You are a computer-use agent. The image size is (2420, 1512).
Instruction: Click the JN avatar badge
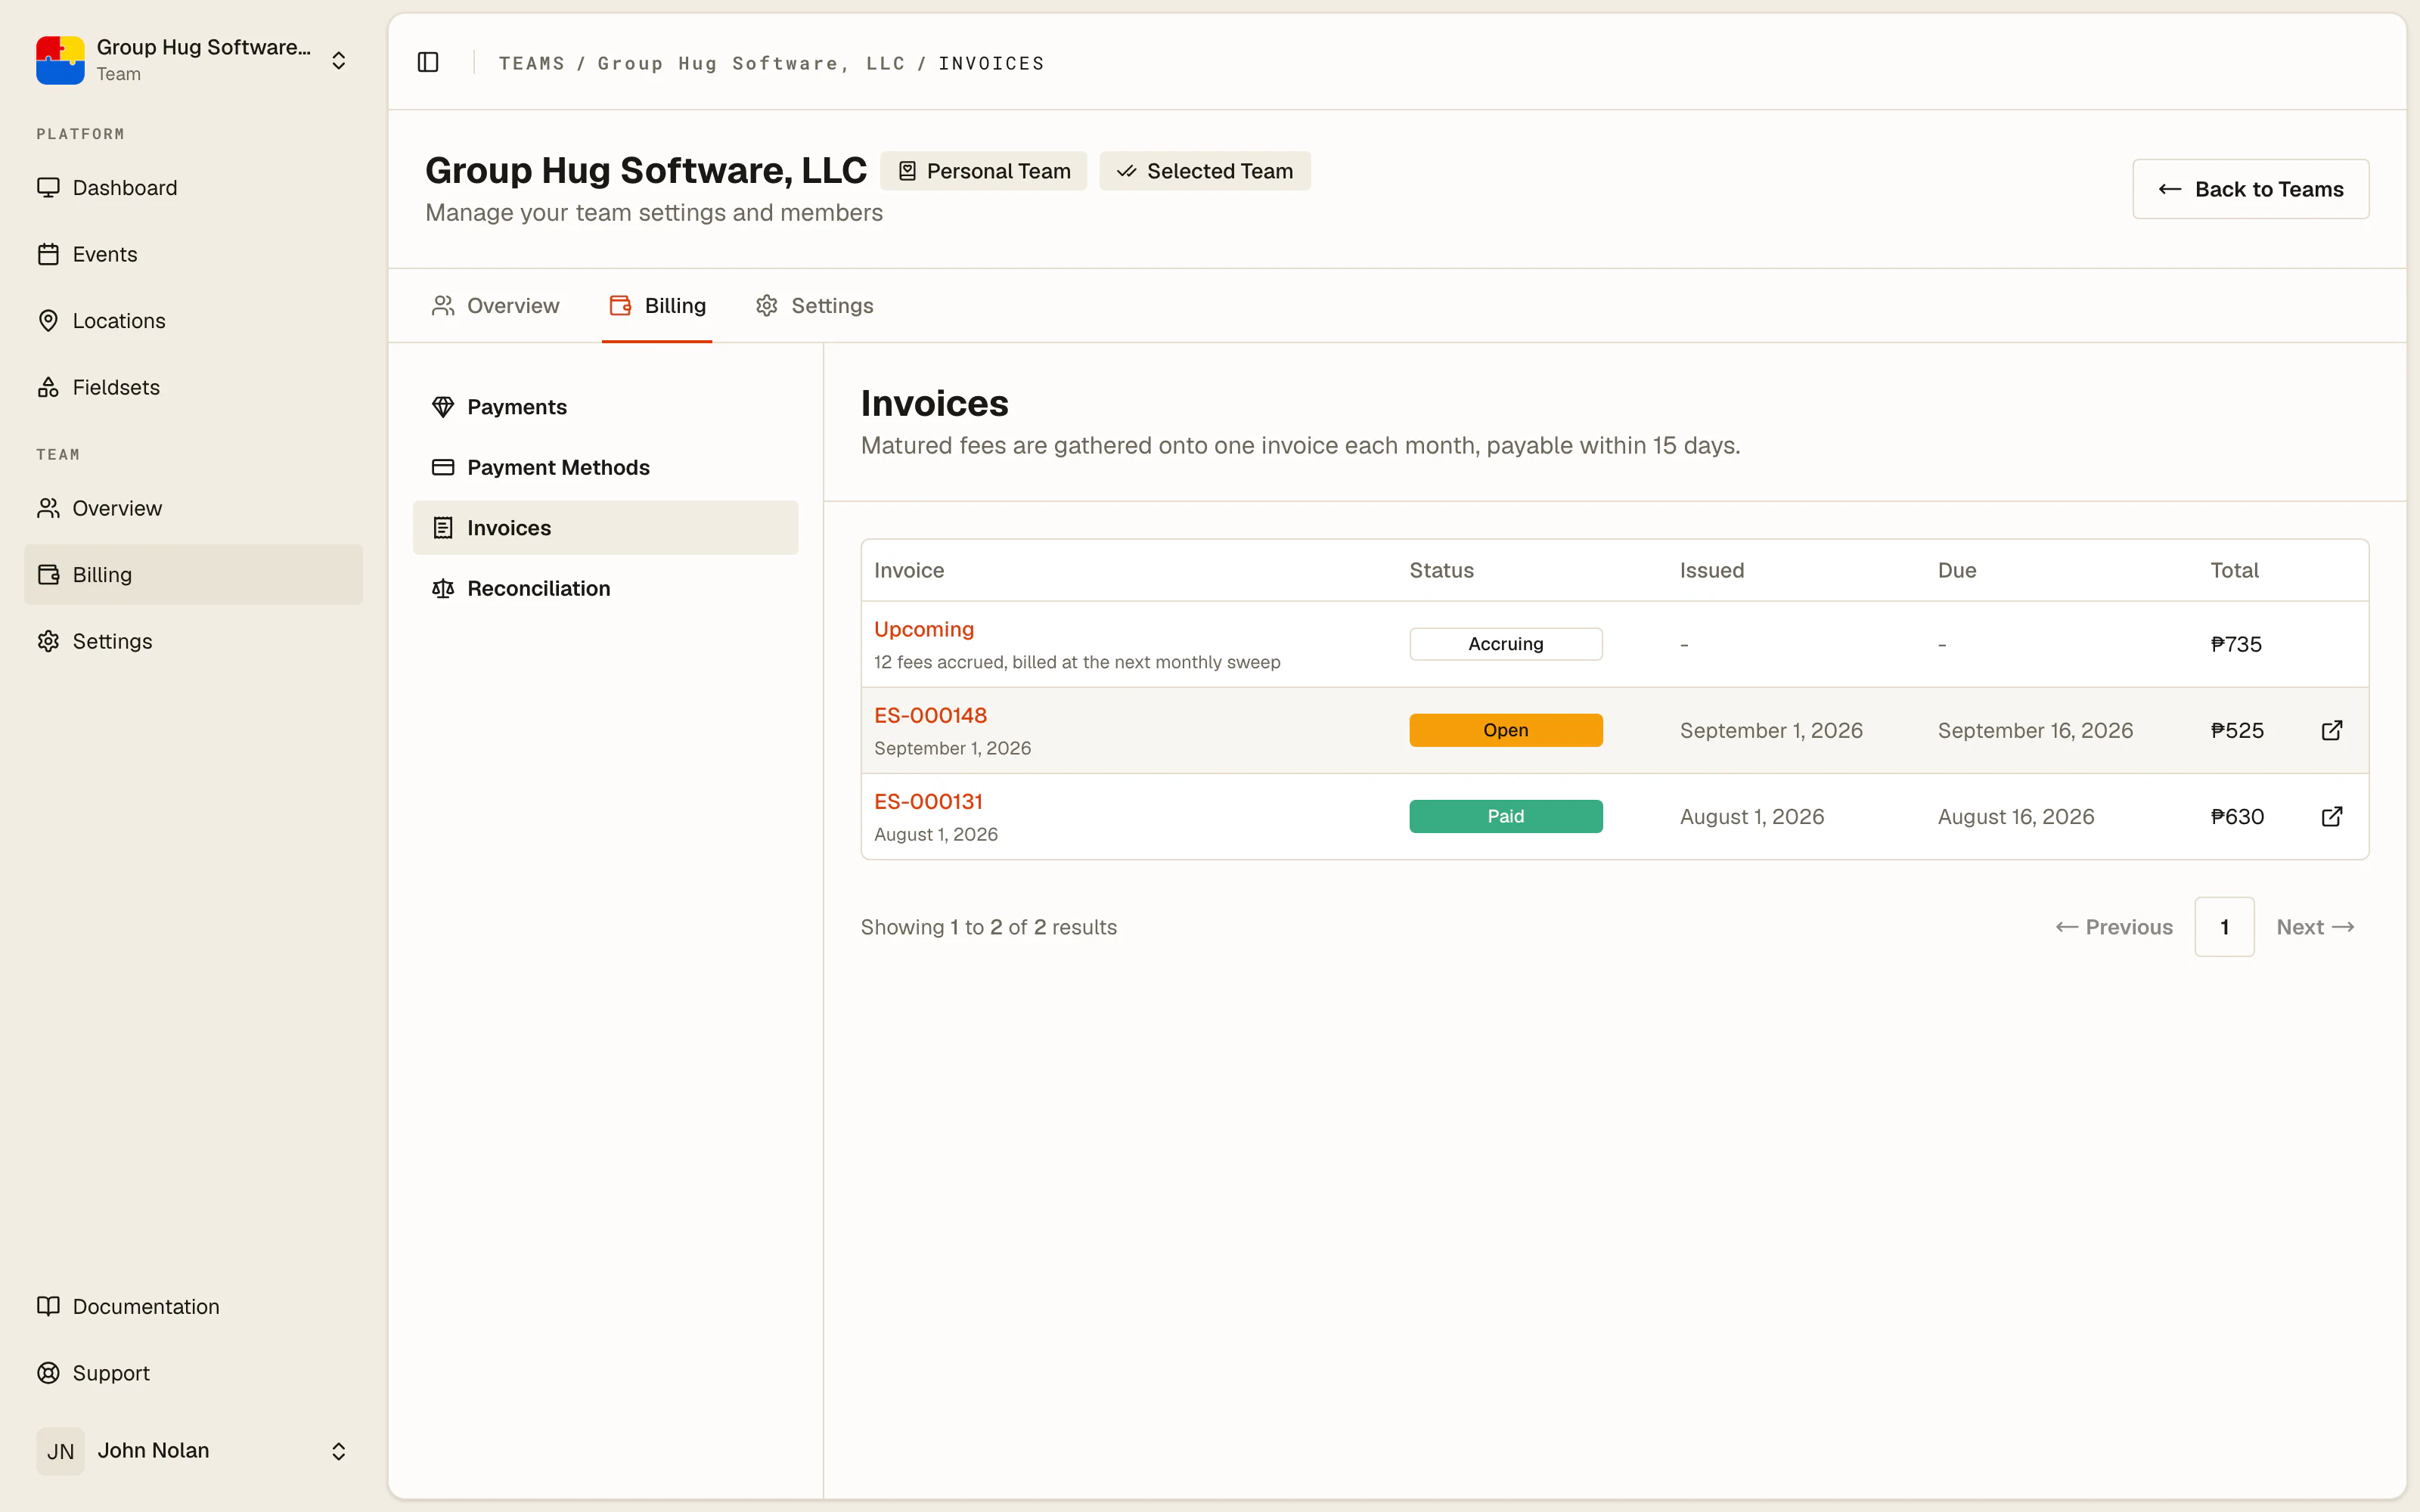(x=60, y=1451)
